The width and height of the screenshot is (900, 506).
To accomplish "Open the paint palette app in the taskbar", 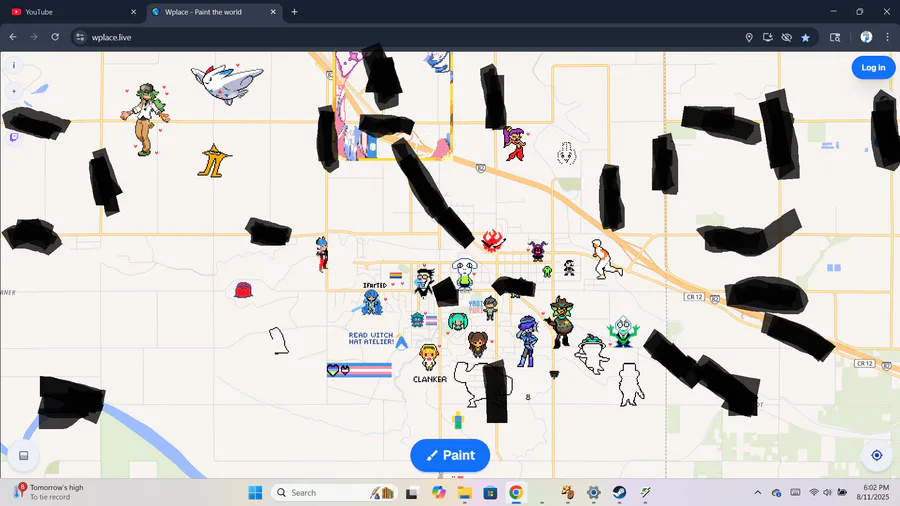I will tap(568, 492).
